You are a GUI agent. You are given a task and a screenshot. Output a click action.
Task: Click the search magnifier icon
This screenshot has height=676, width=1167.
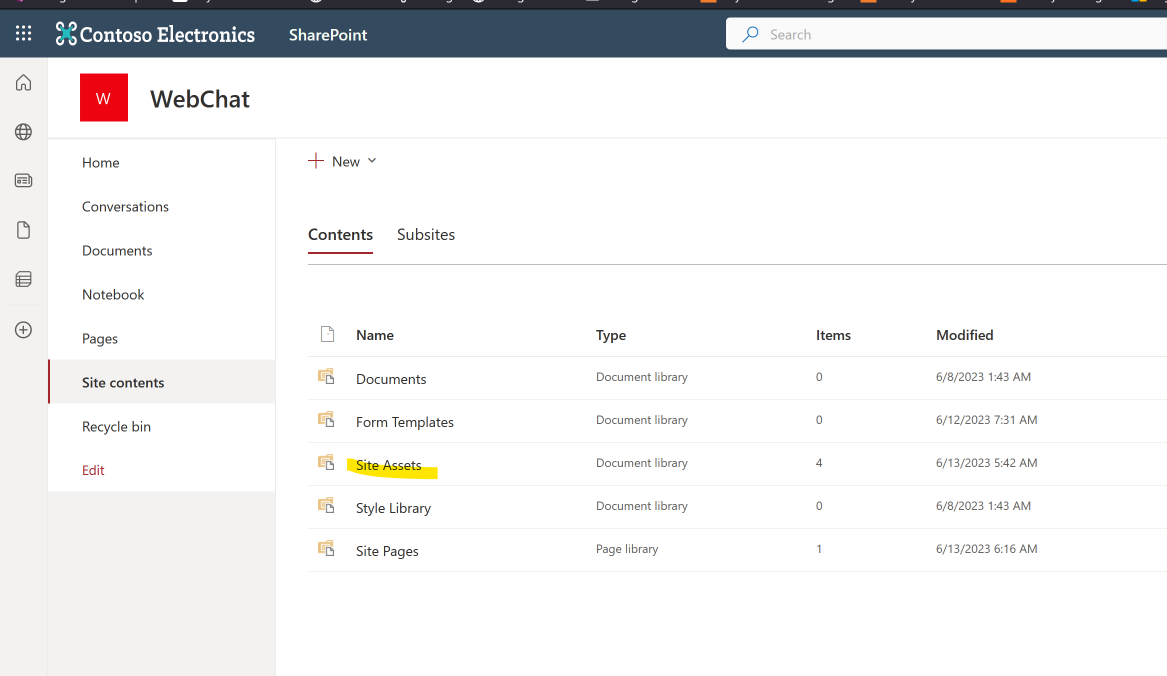(750, 34)
